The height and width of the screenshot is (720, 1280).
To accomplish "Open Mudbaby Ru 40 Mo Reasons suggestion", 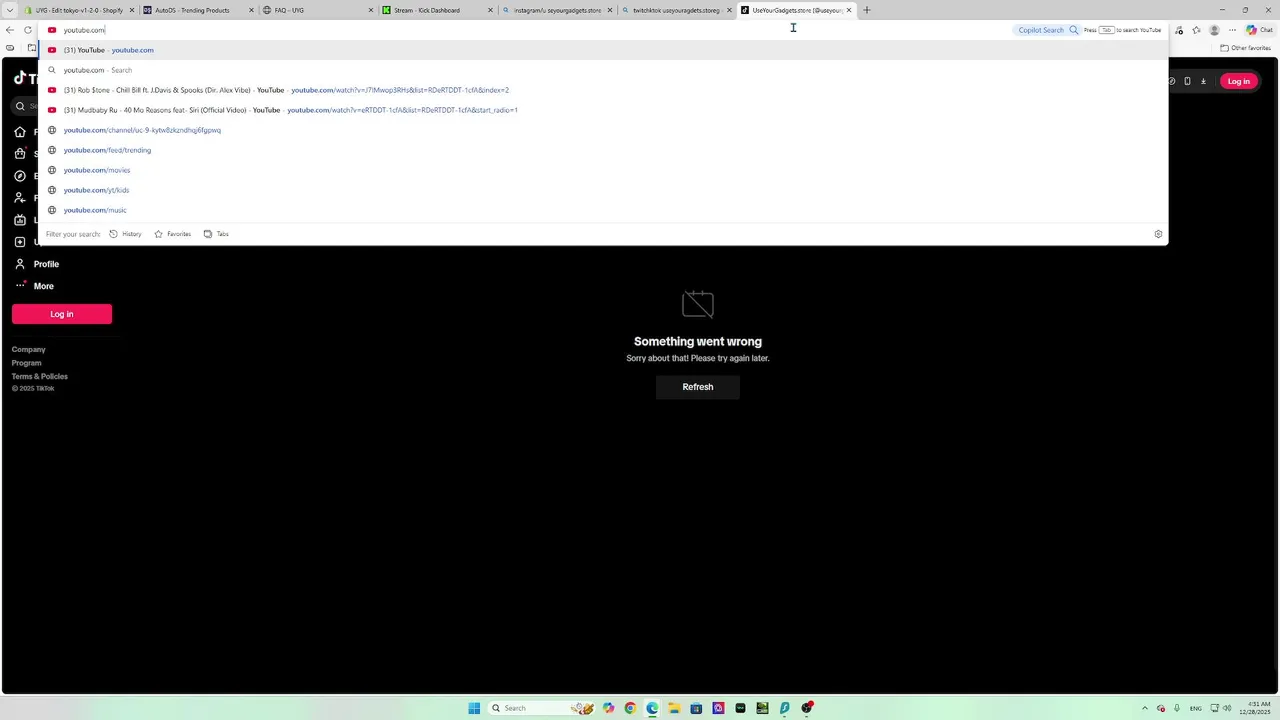I will click(603, 110).
